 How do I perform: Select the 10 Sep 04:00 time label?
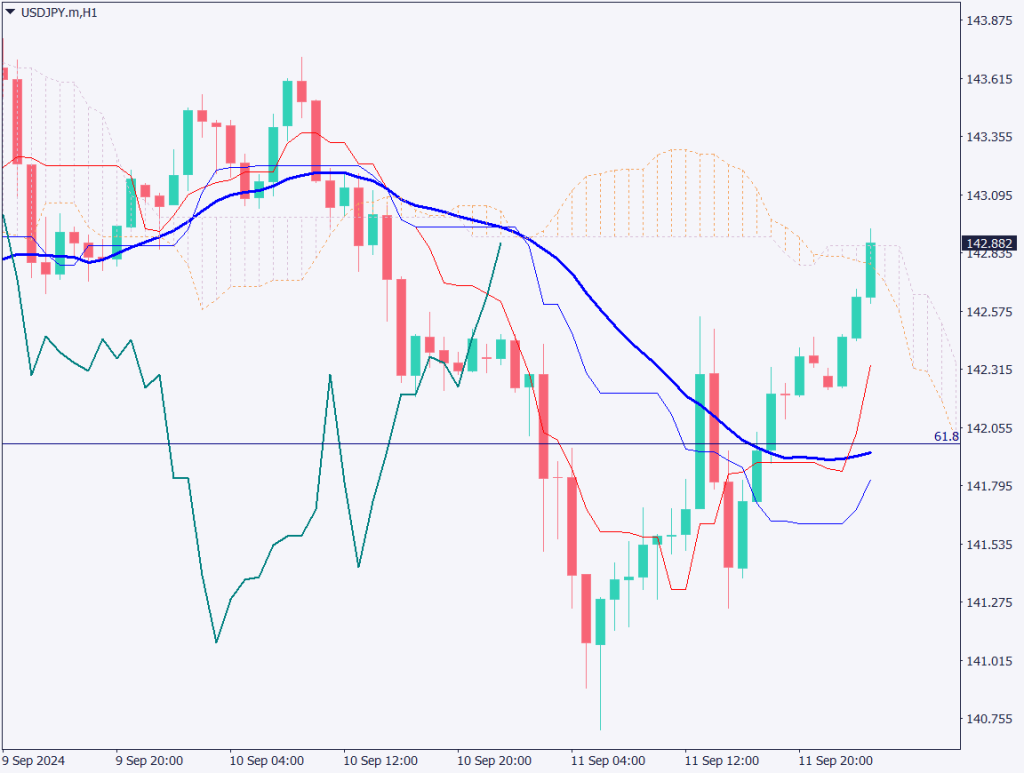(267, 760)
